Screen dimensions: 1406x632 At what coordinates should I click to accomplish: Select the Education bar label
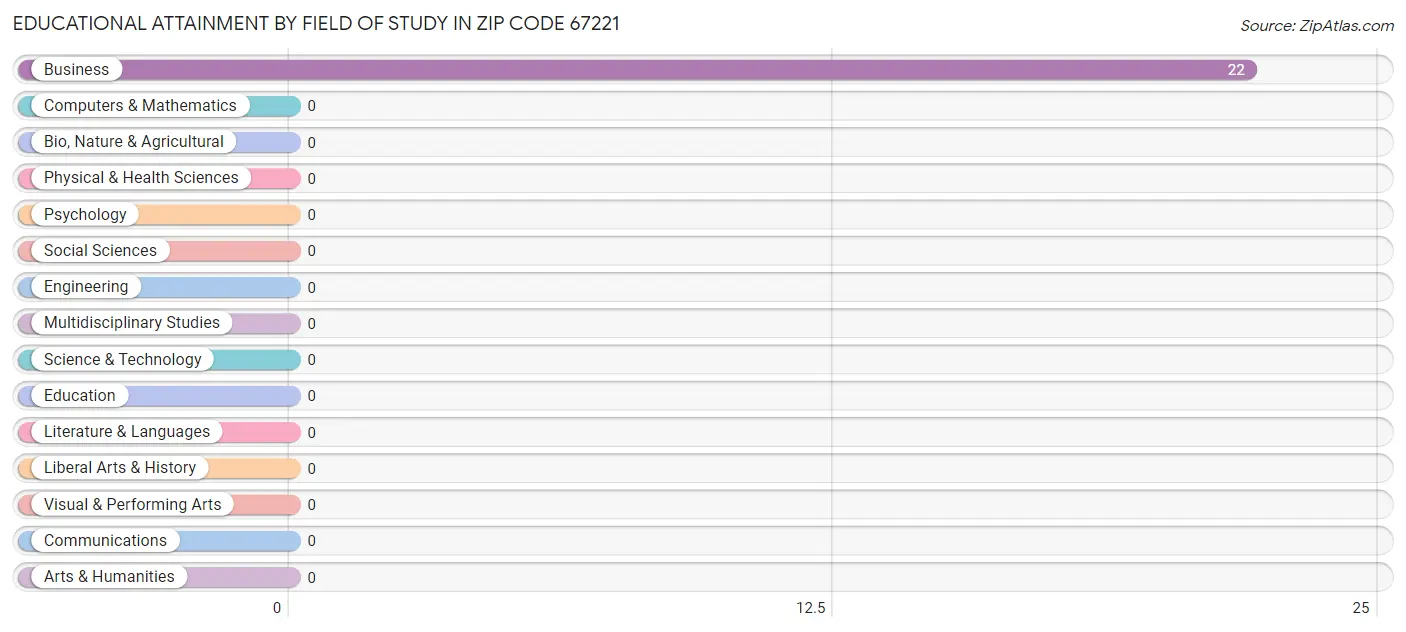[80, 395]
